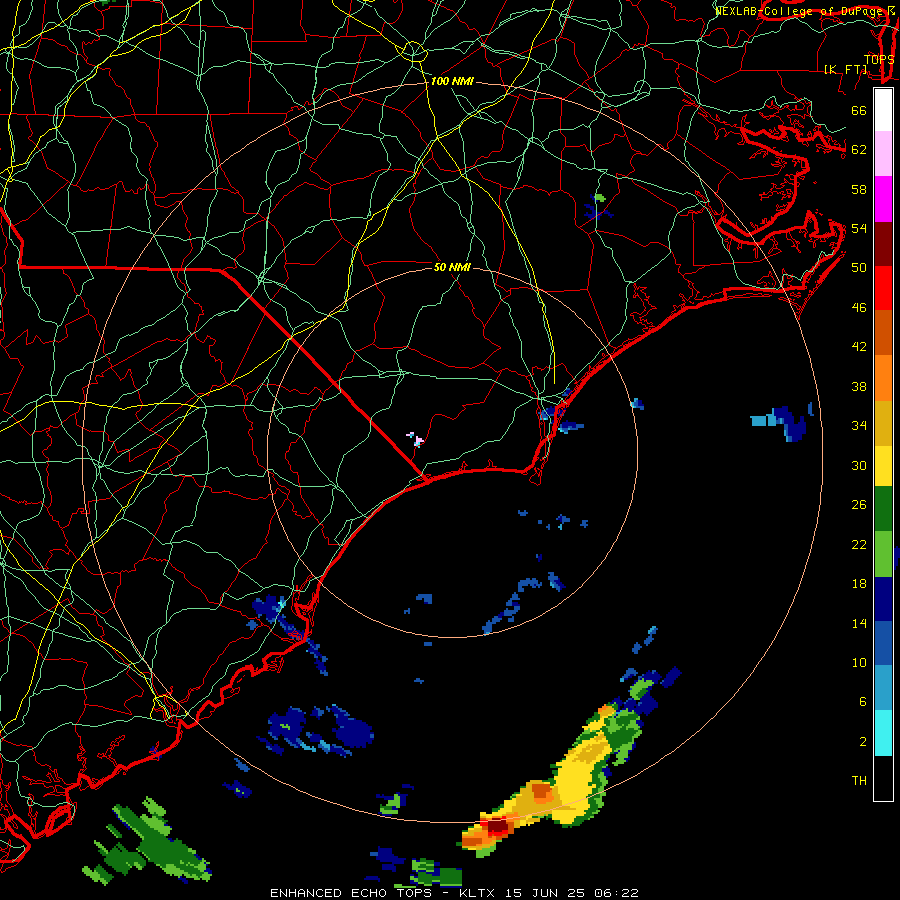
Task: Click the yellow 34 kft legend swatch
Action: coord(883,465)
